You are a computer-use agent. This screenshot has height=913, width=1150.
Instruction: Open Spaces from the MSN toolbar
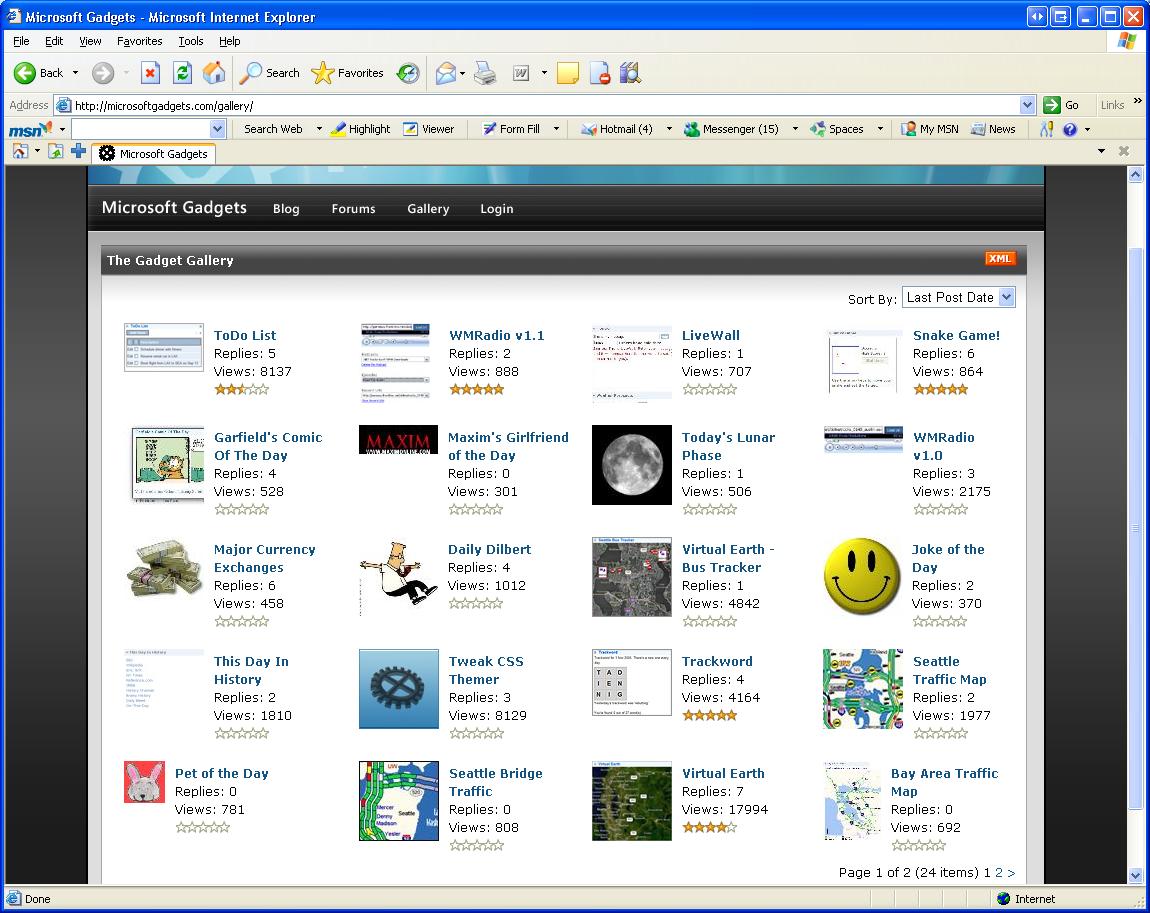(x=837, y=129)
